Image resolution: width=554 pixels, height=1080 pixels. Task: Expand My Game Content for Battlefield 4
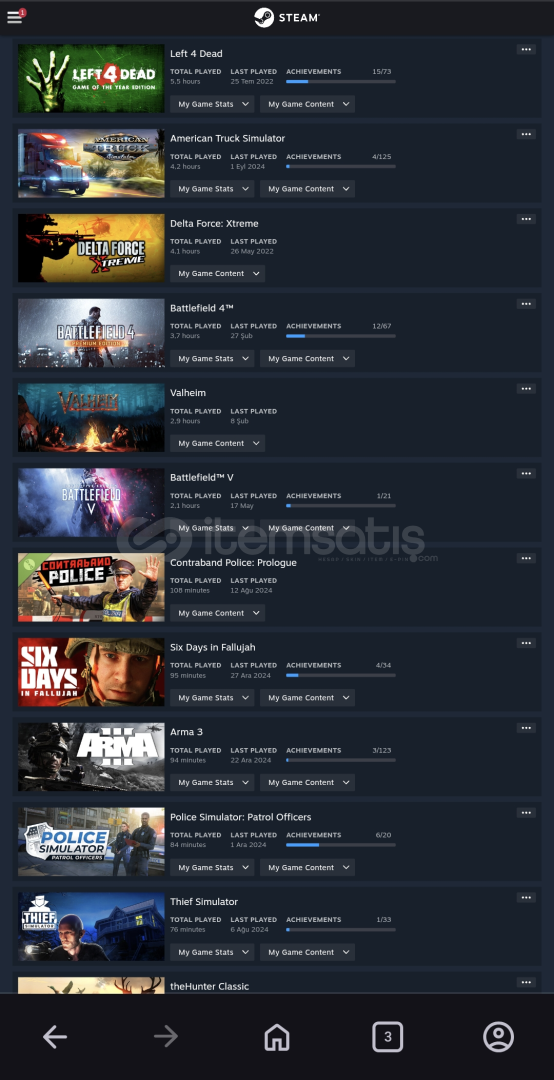click(307, 358)
